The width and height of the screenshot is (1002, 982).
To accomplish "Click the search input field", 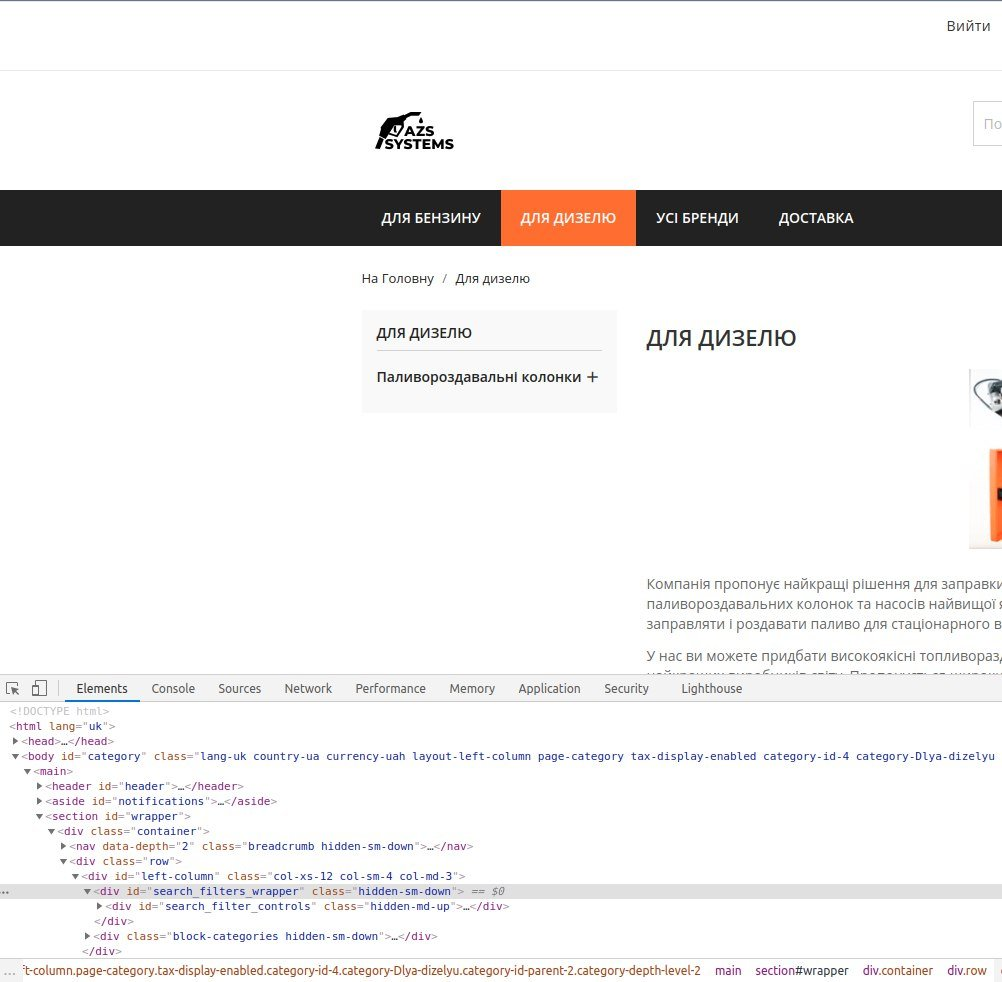I will [987, 123].
